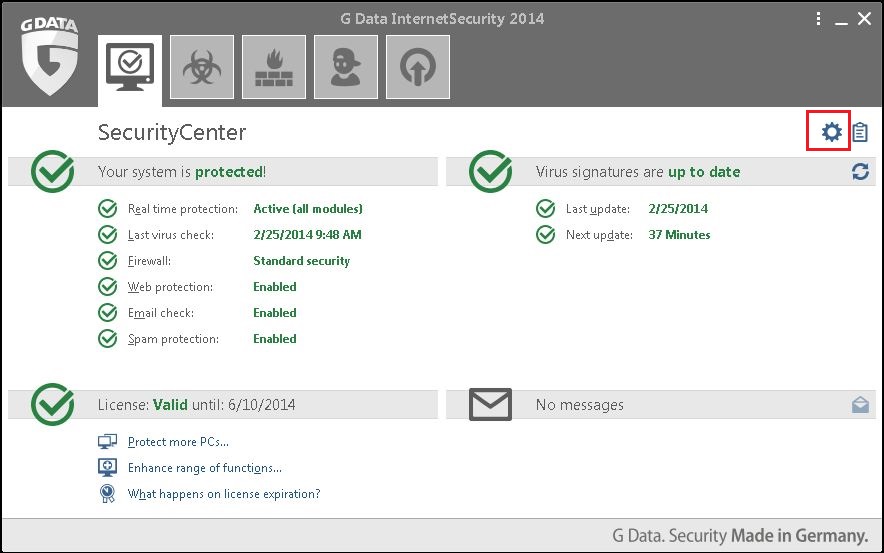Screen dimensions: 884x553
Task: Click the Web protection label
Action: (170, 287)
